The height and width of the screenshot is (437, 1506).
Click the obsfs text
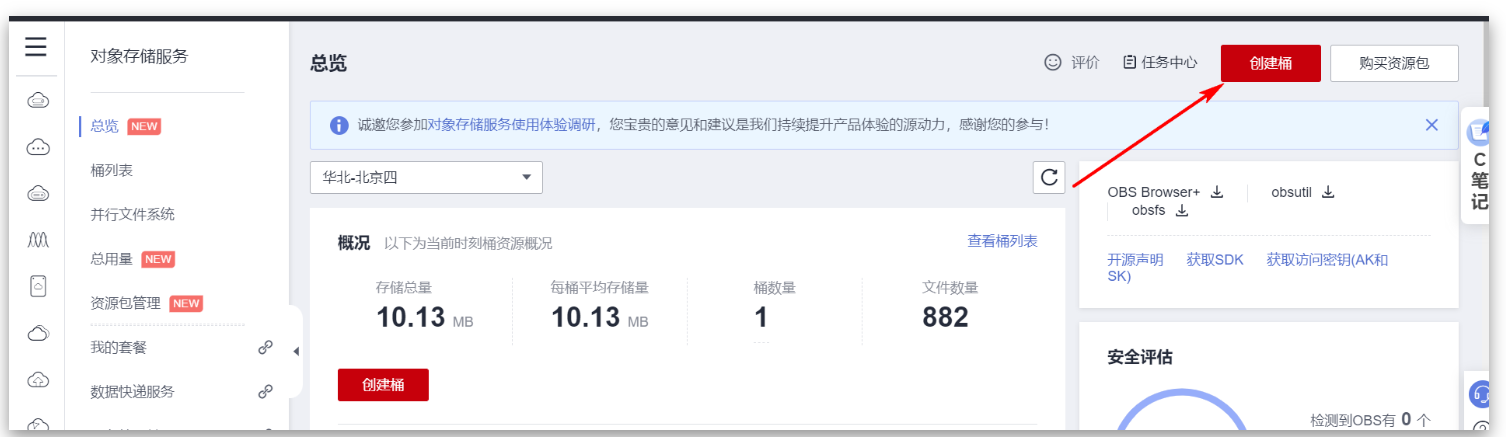[1148, 211]
